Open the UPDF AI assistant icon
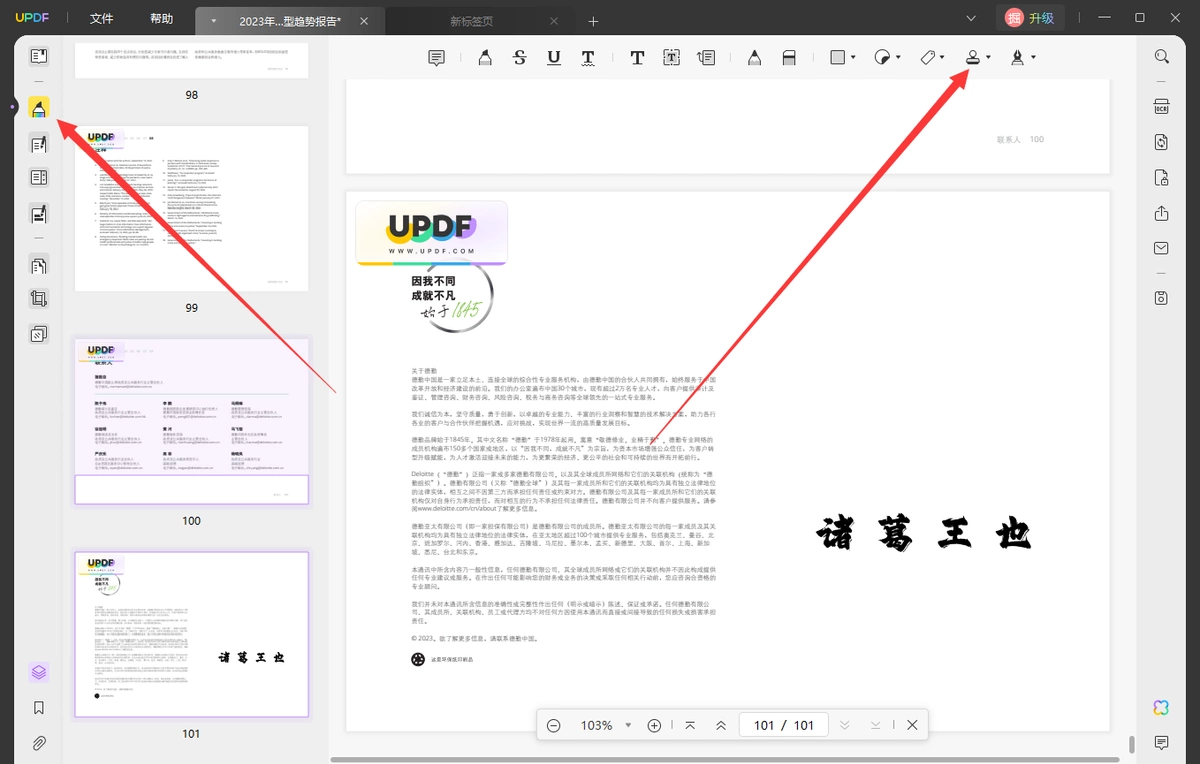The height and width of the screenshot is (764, 1200). pos(1161,707)
